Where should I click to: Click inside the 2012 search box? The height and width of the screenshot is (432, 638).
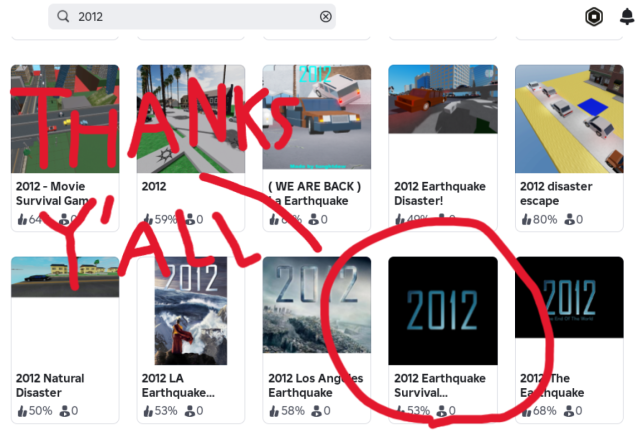192,17
